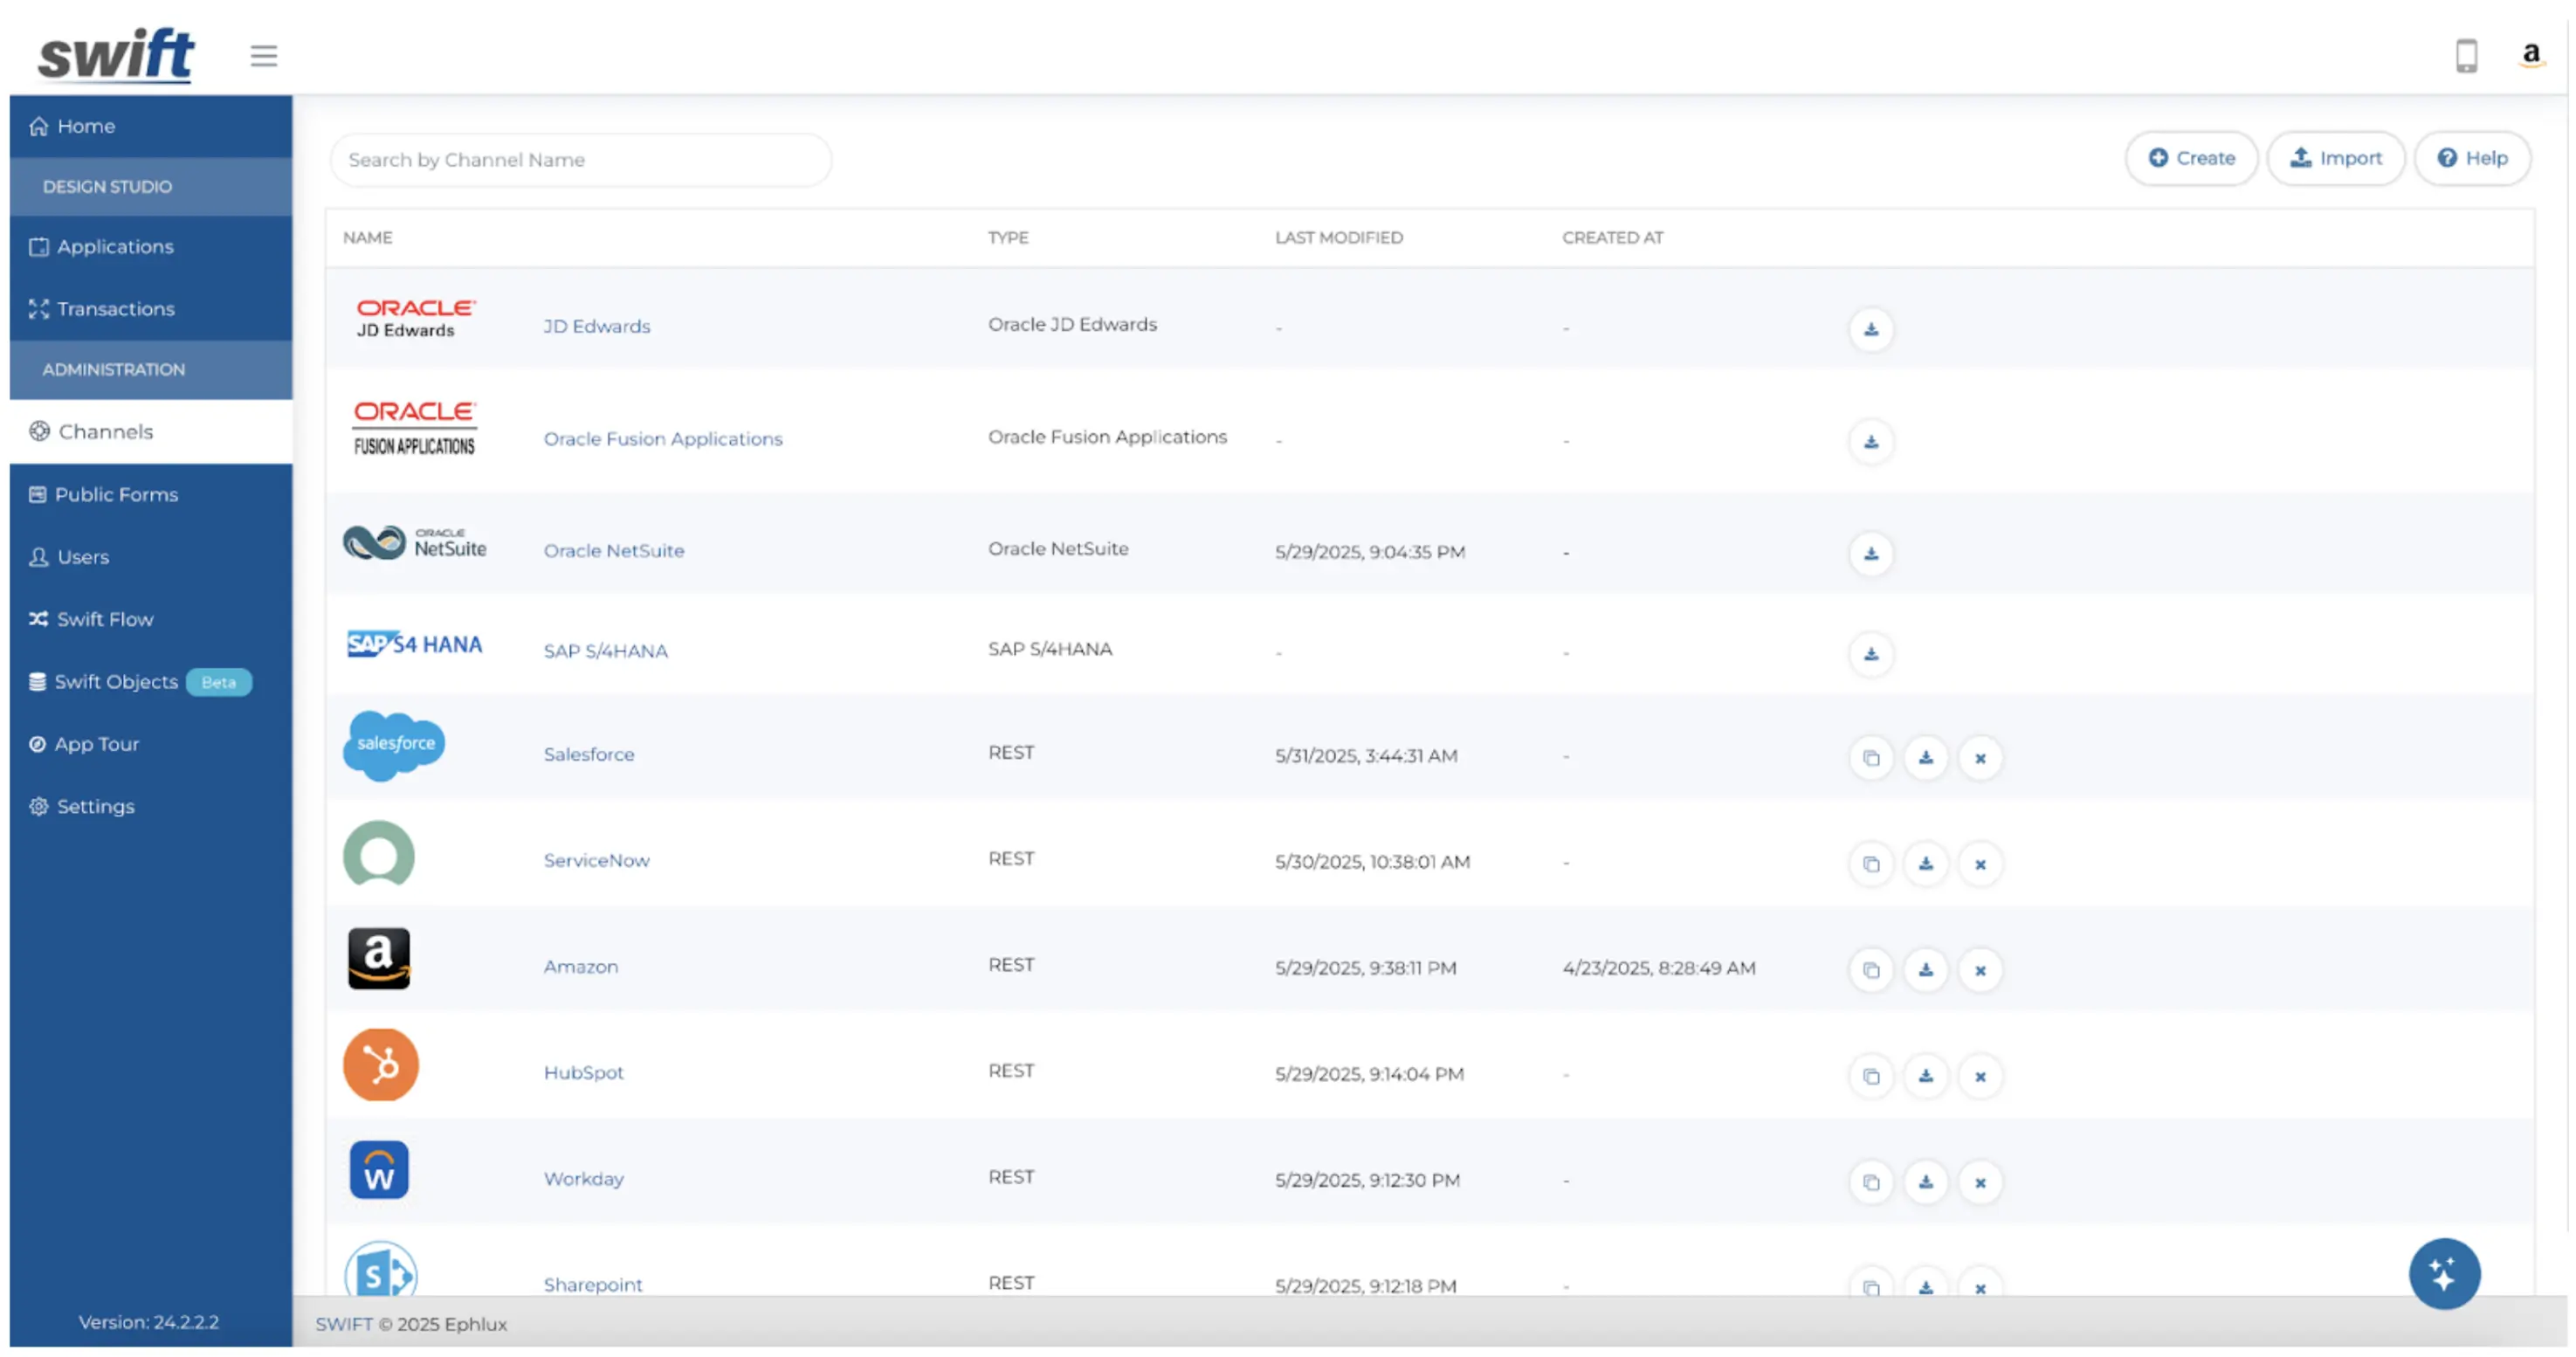Download the Amazon channel
The image size is (2576, 1357).
1925,970
